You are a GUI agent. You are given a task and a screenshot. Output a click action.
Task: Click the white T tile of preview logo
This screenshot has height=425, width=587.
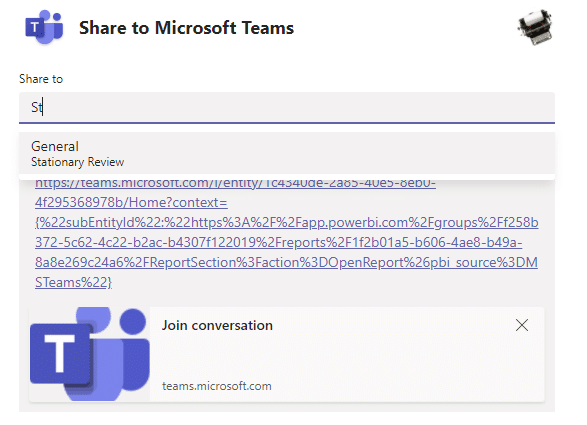tap(60, 353)
